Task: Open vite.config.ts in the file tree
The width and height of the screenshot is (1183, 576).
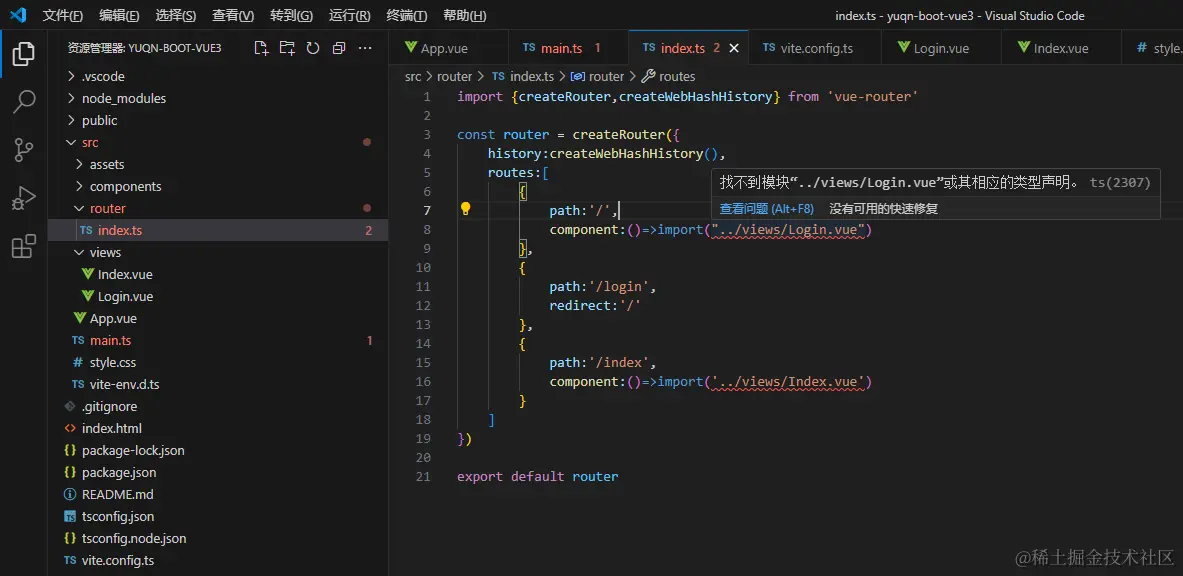Action: click(218, 560)
